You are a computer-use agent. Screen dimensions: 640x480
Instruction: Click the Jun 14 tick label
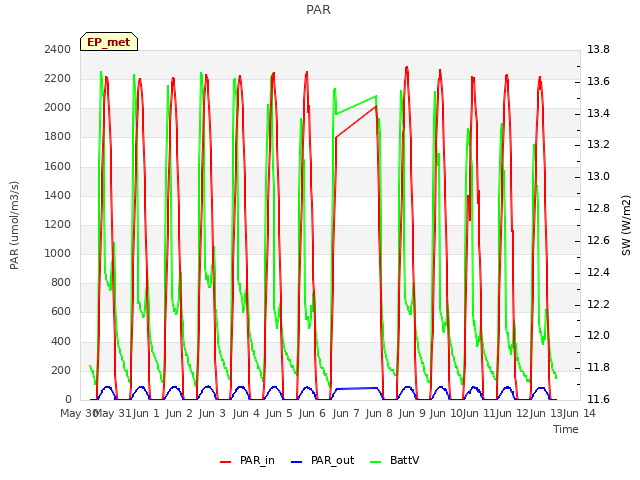click(x=579, y=413)
